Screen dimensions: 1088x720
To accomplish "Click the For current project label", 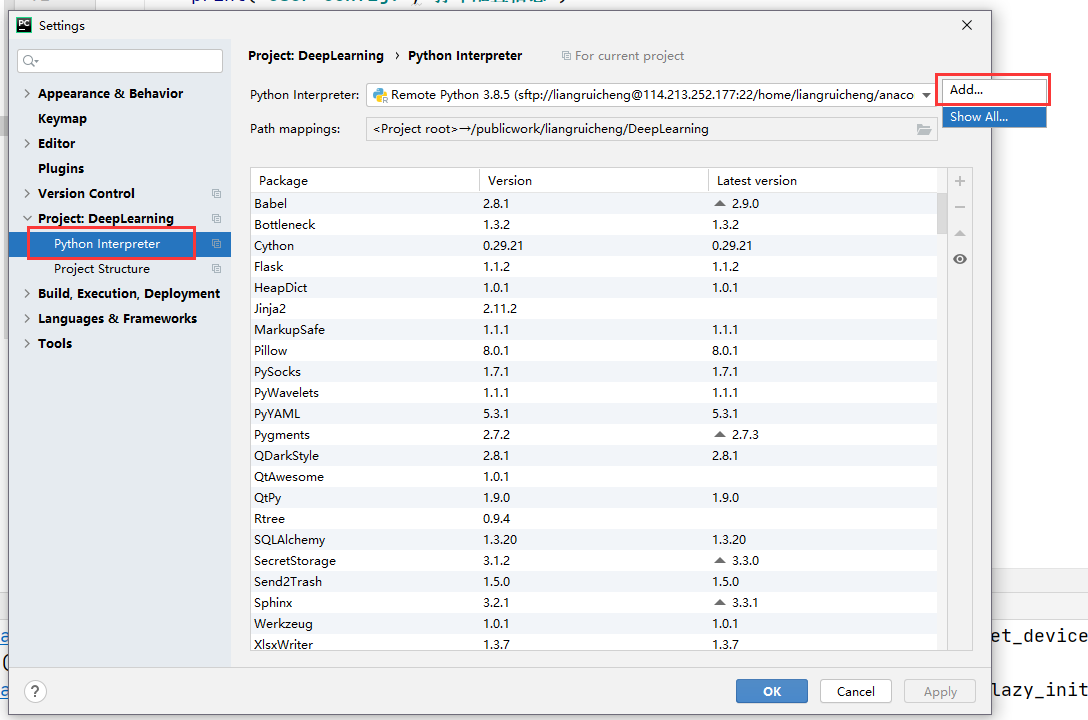I will pos(629,55).
